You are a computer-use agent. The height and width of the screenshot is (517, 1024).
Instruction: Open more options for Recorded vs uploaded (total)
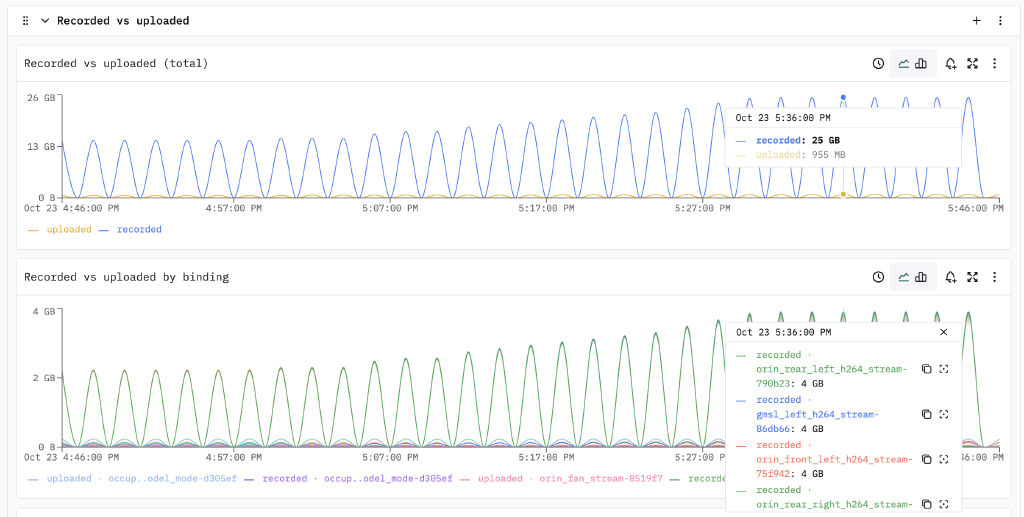pyautogui.click(x=995, y=63)
